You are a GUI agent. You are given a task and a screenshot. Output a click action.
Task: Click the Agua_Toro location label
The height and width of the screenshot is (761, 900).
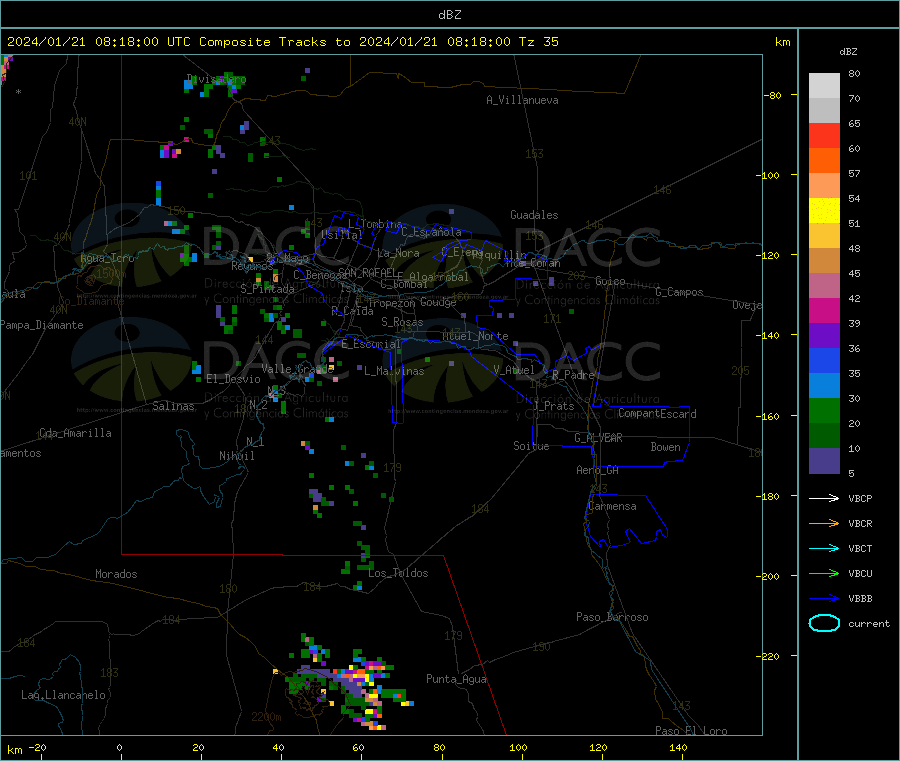pyautogui.click(x=107, y=258)
